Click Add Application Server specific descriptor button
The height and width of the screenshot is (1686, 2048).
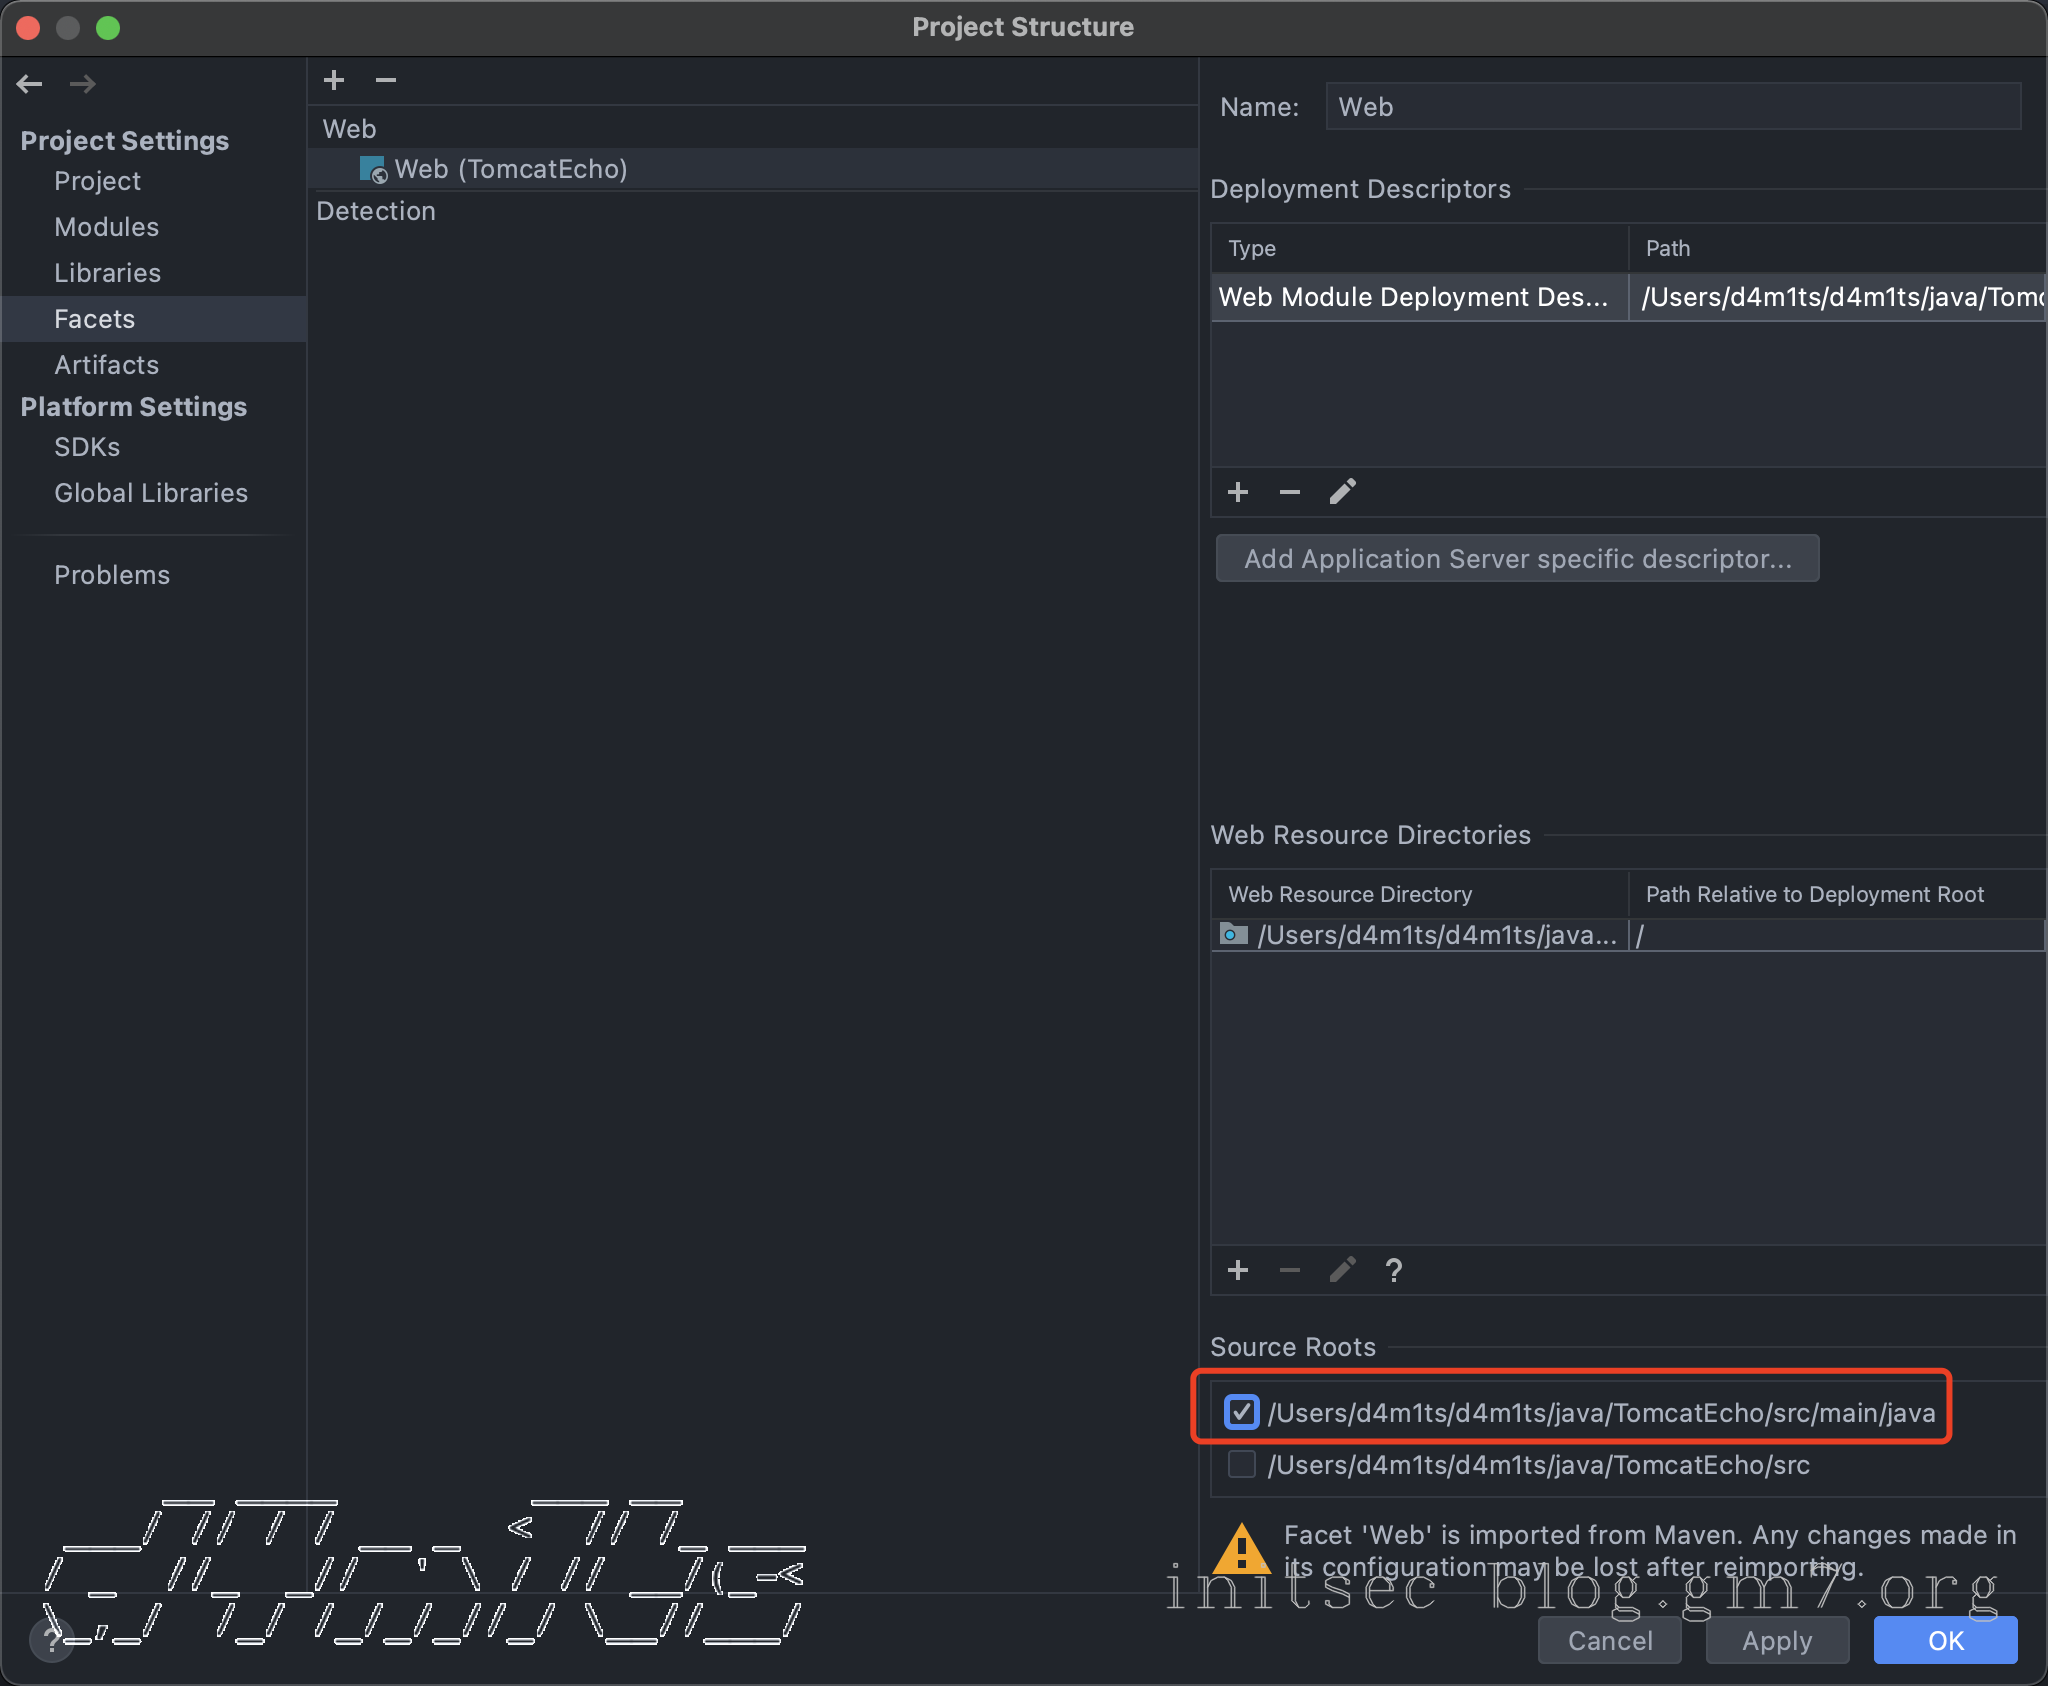(x=1516, y=558)
